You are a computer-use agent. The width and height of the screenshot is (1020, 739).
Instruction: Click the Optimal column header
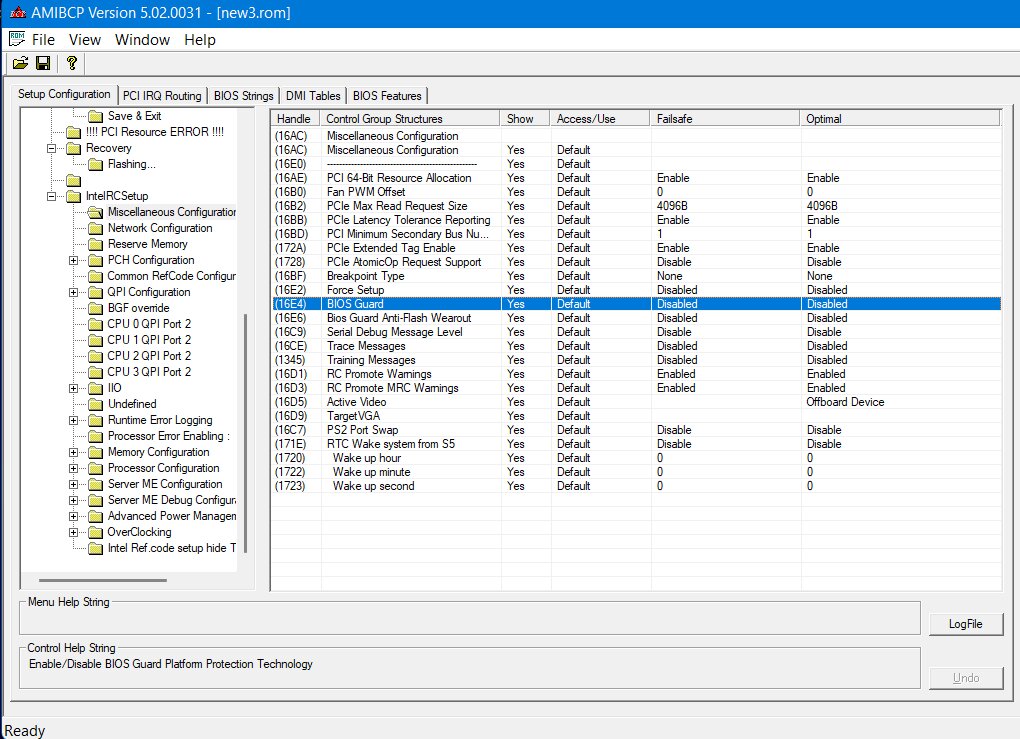900,118
